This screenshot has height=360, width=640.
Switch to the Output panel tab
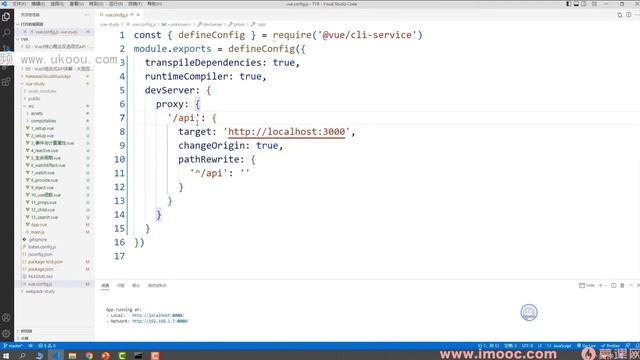136,285
